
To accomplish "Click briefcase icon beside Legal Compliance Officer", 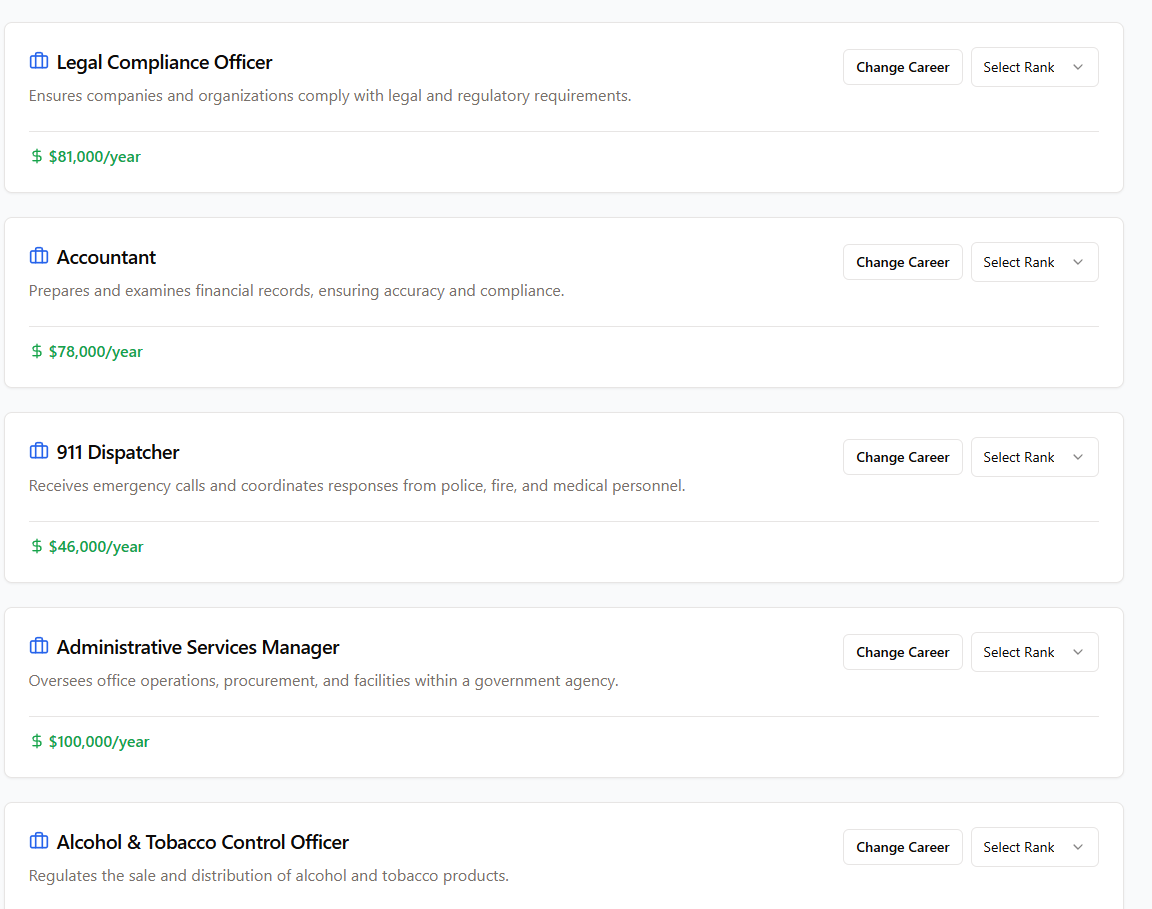I will (39, 62).
